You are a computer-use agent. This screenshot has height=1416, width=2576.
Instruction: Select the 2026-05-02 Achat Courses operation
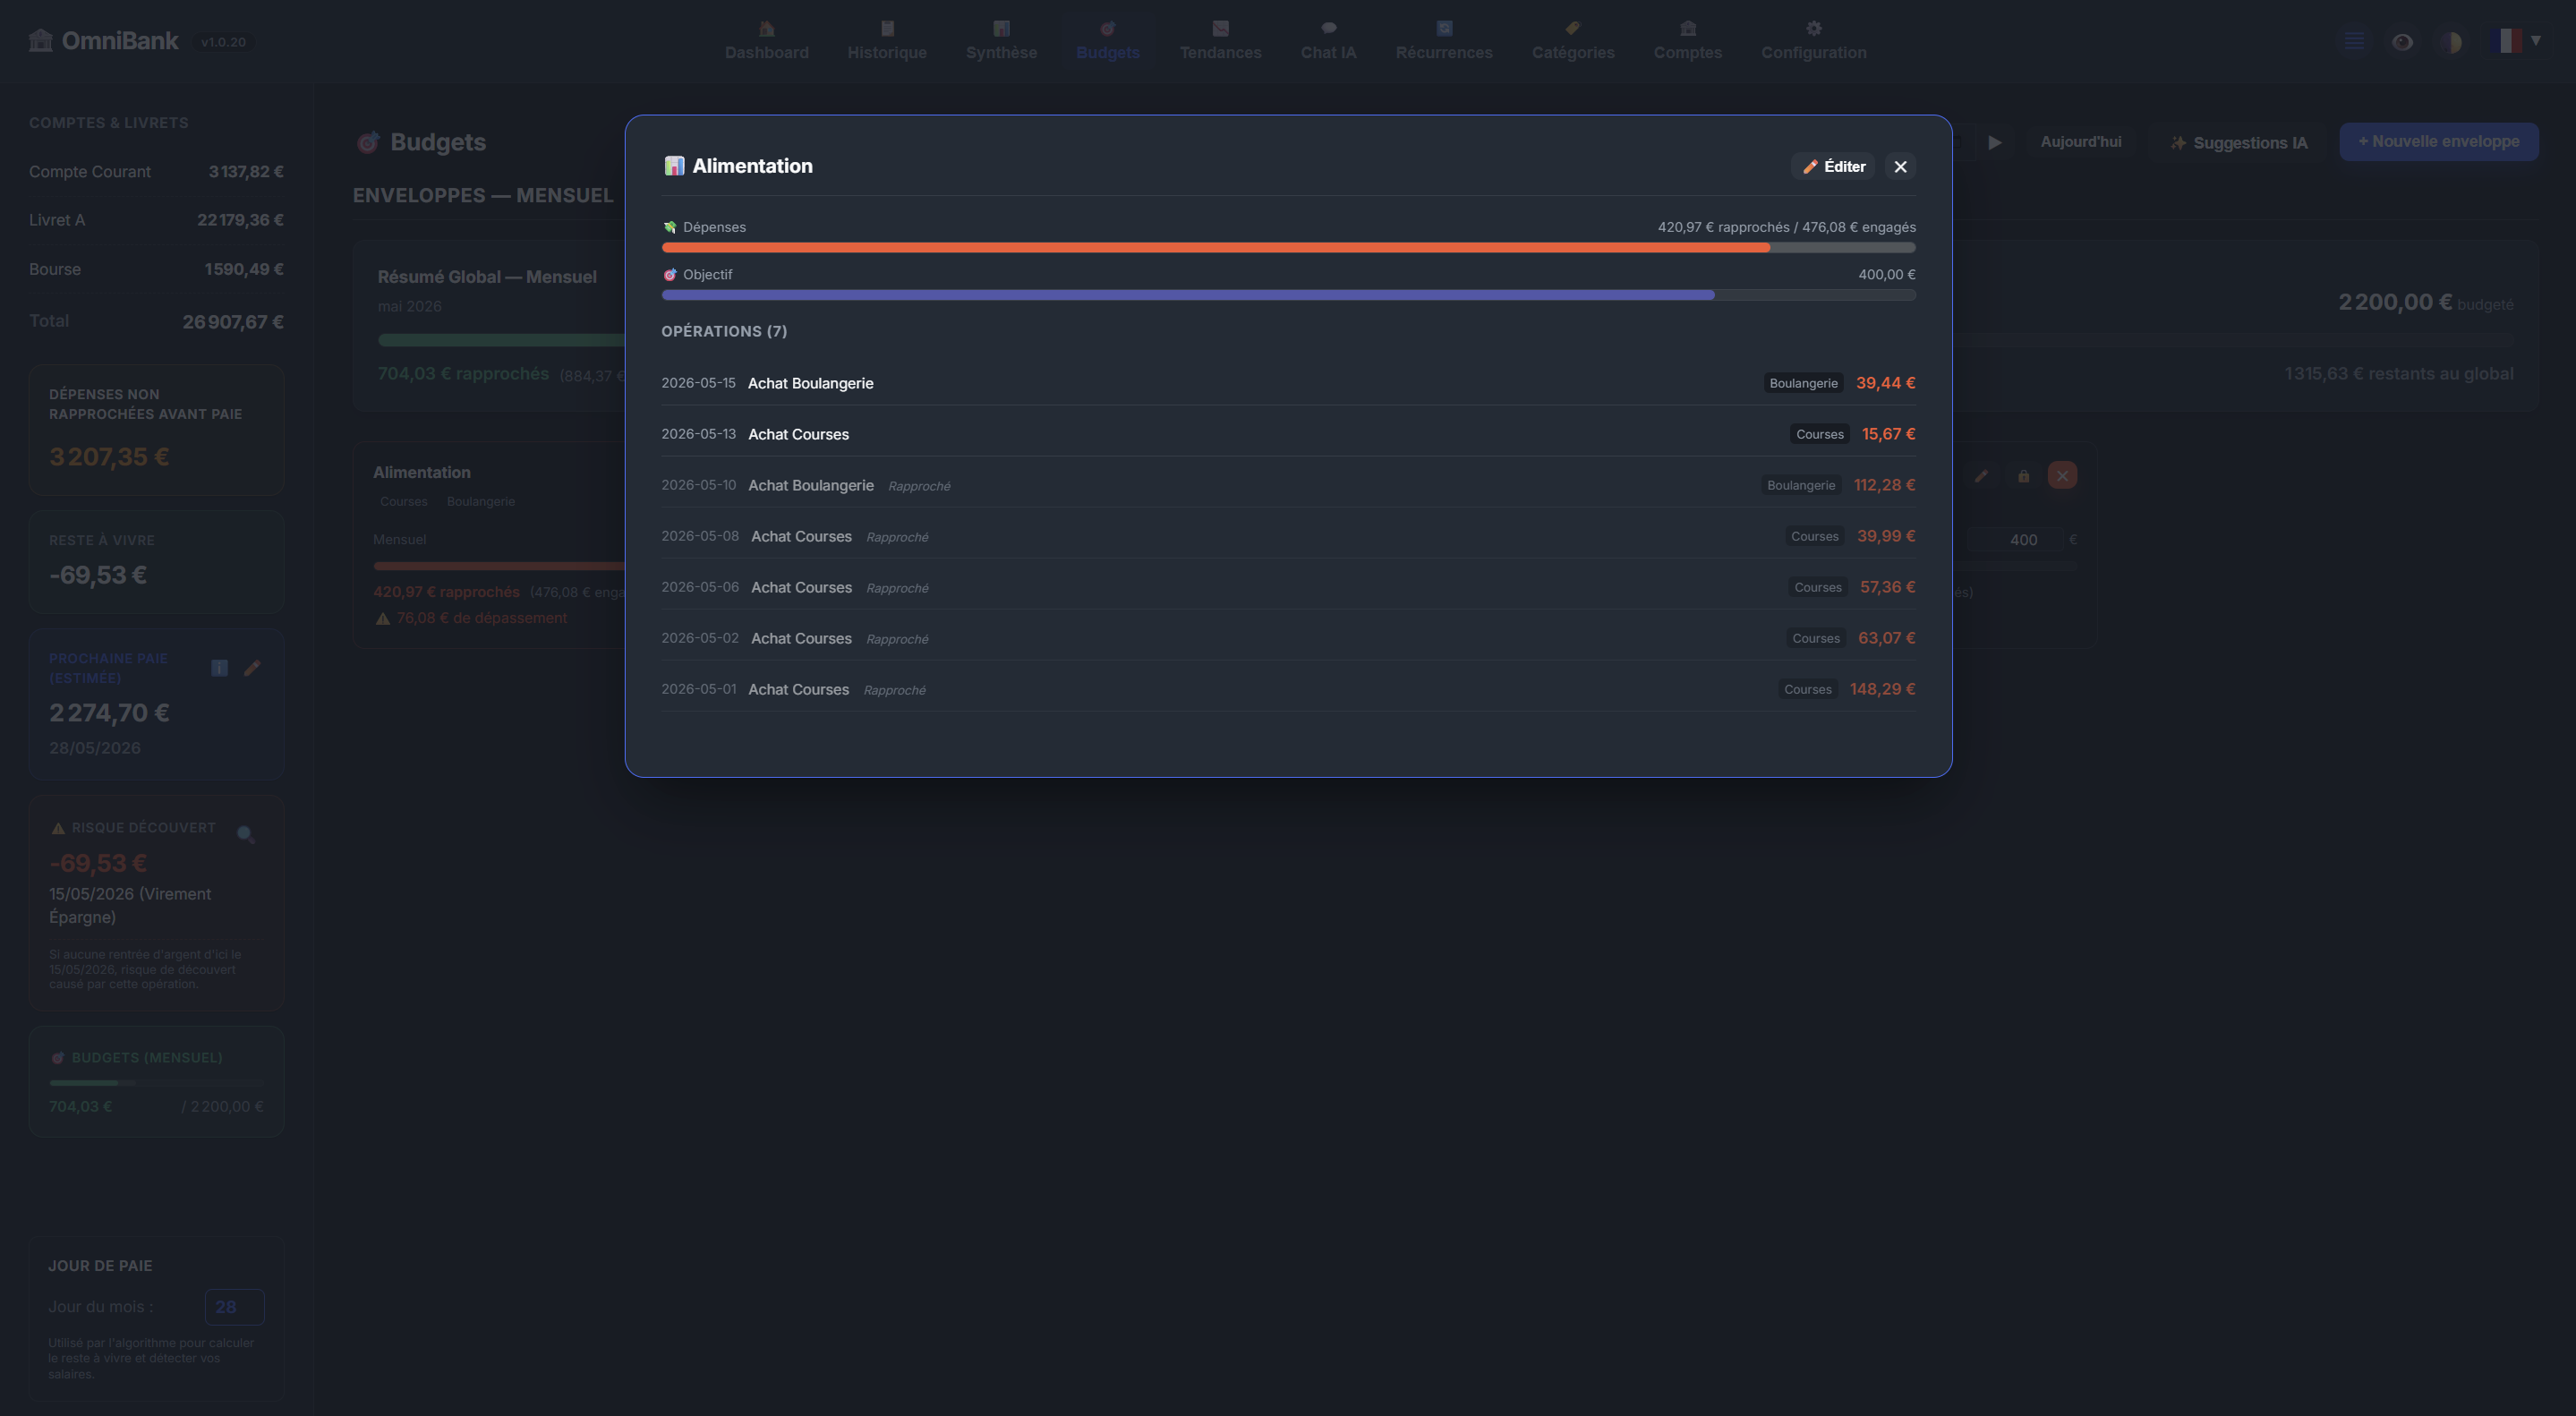coord(1288,638)
